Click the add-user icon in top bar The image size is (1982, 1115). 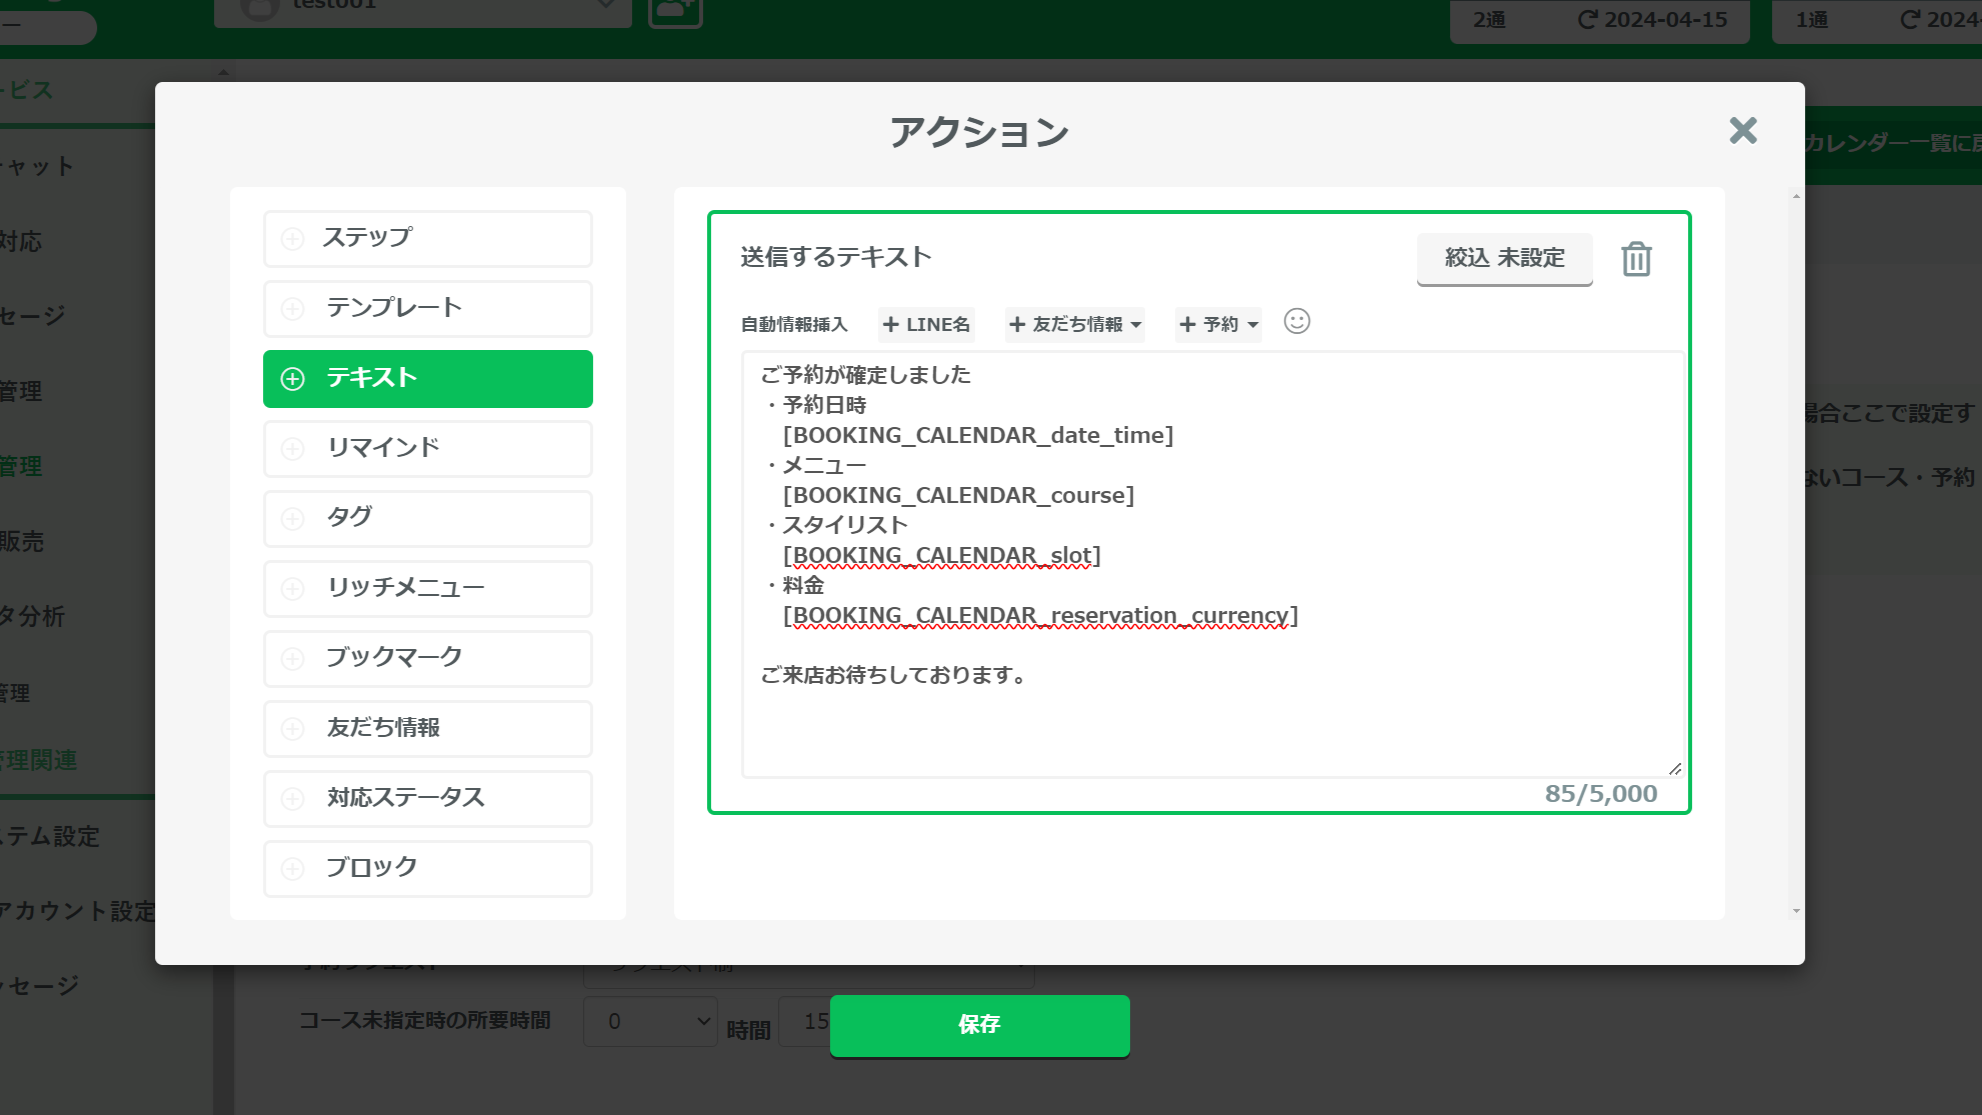point(675,10)
